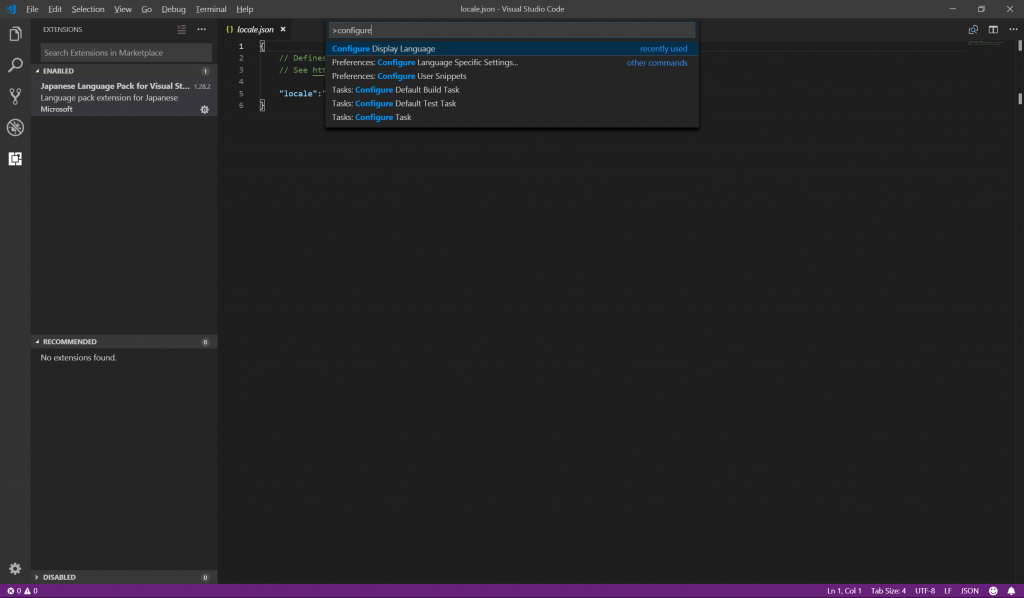Select the Extensions icon in the activity bar

click(x=15, y=158)
